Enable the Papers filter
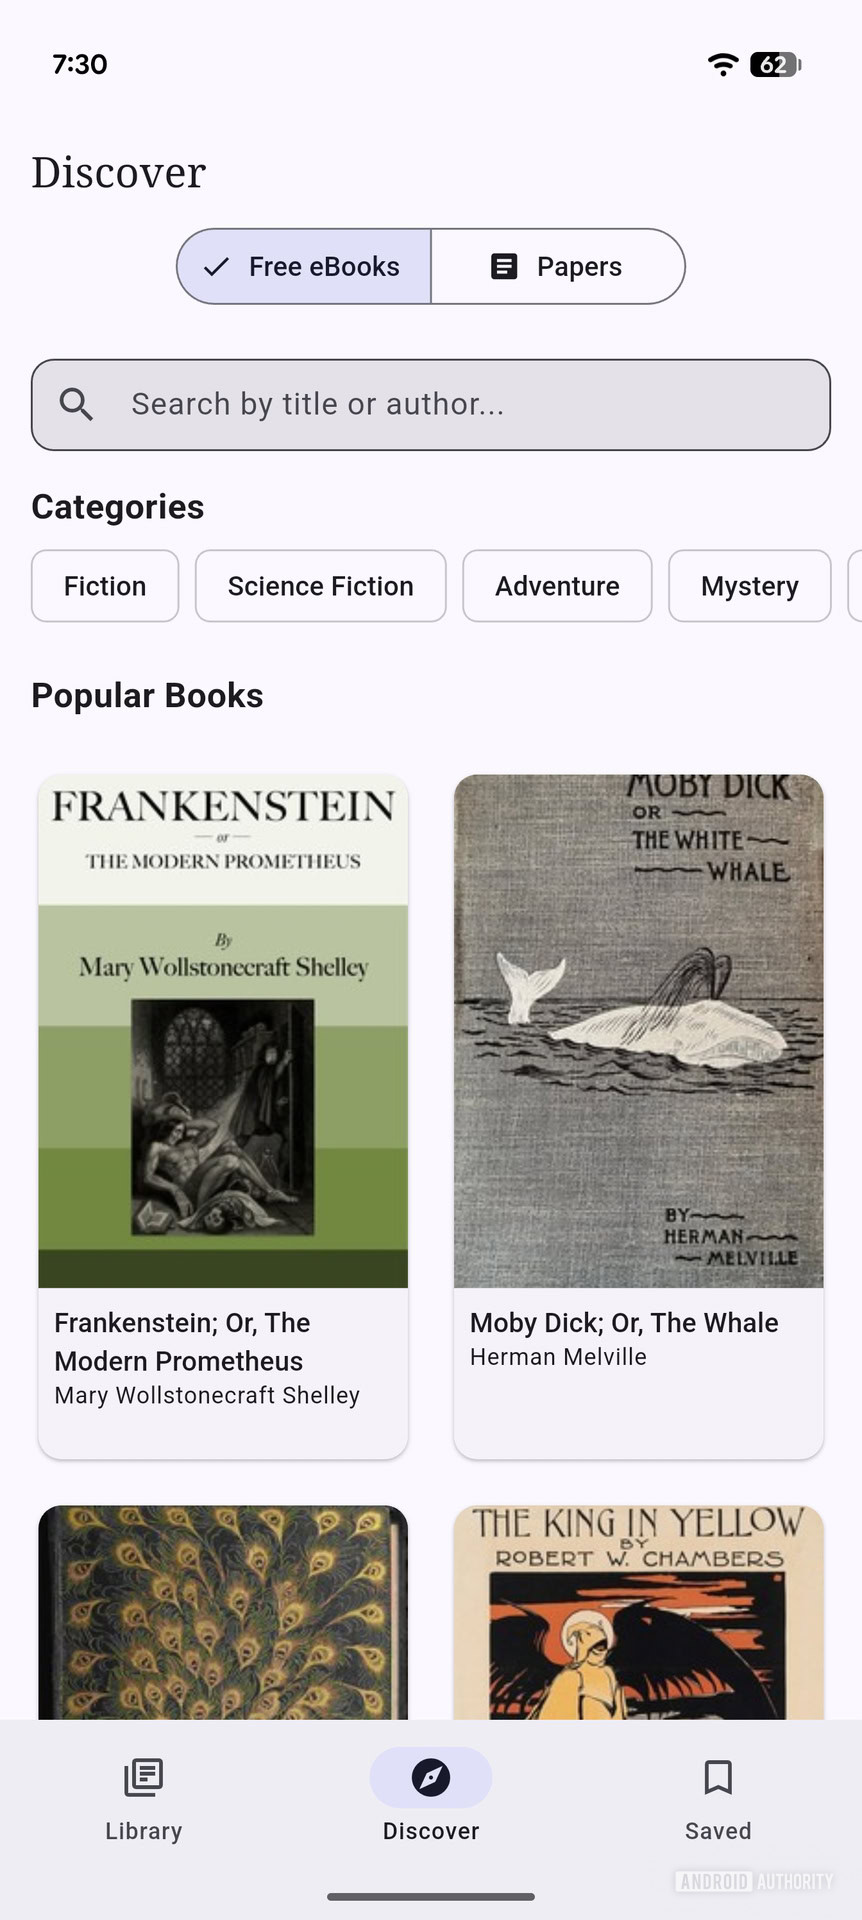862x1920 pixels. pos(557,266)
